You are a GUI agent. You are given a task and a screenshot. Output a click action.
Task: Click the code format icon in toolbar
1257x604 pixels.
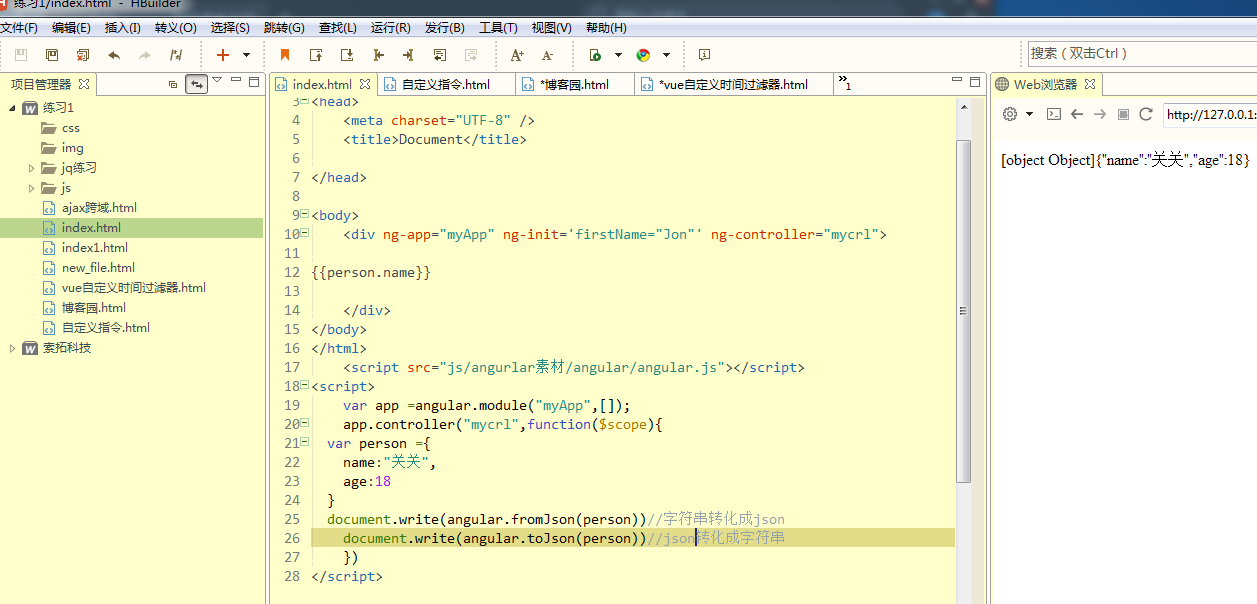(176, 55)
